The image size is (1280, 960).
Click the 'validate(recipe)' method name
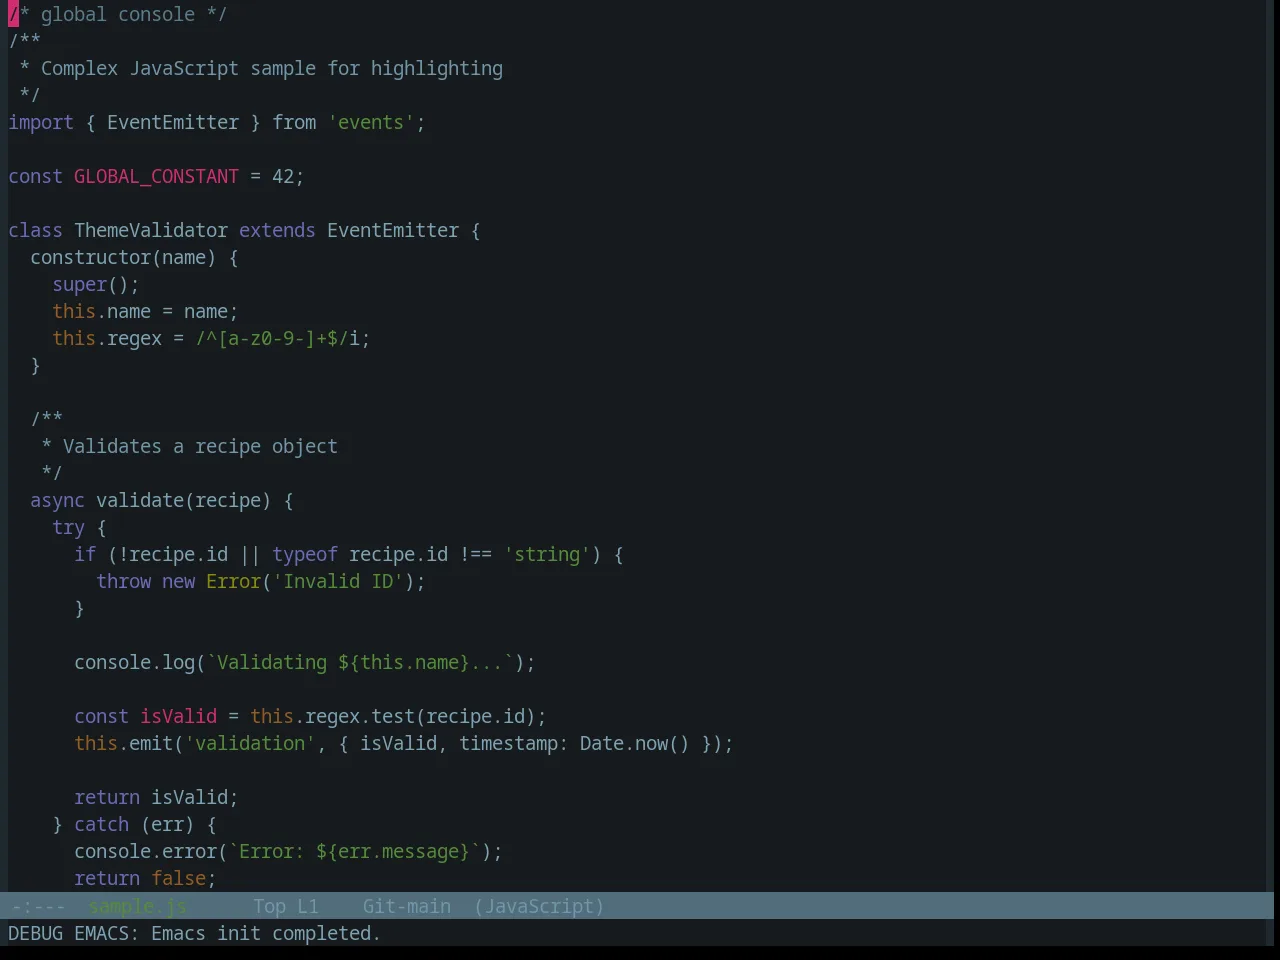[183, 500]
